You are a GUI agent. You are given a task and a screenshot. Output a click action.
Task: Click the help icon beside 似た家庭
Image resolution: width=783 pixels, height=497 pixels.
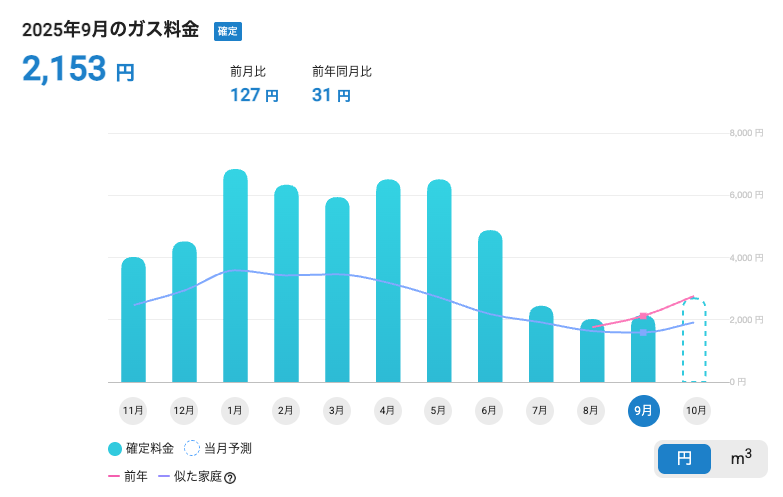pyautogui.click(x=230, y=478)
